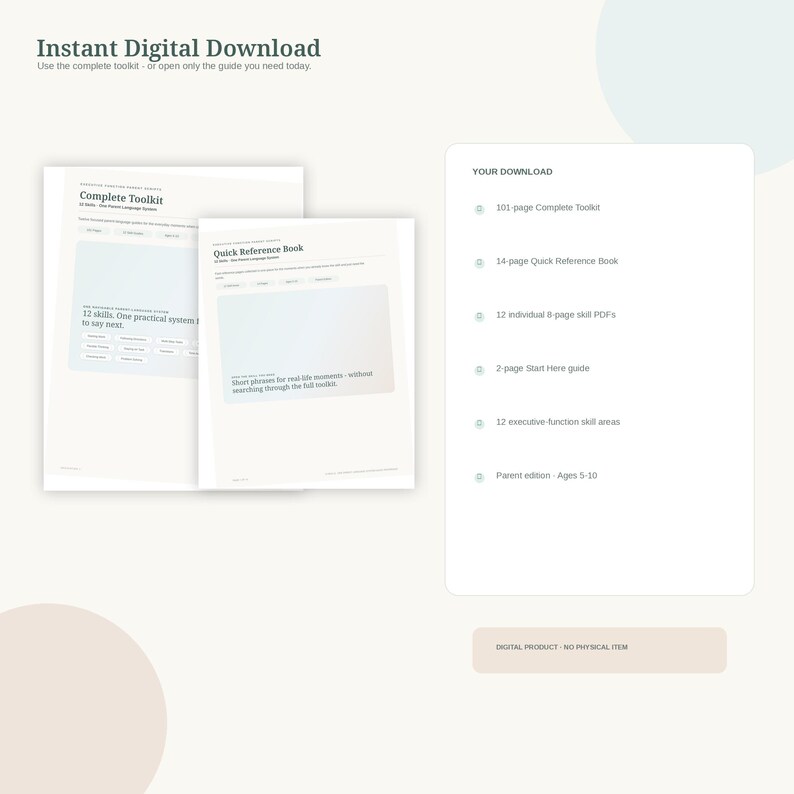Click the 'Following Directions' pill on Complete Toolkit page
The height and width of the screenshot is (794, 794).
click(133, 339)
